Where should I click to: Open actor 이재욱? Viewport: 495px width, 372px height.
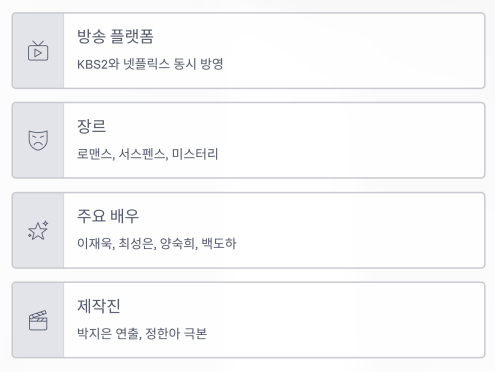(94, 243)
